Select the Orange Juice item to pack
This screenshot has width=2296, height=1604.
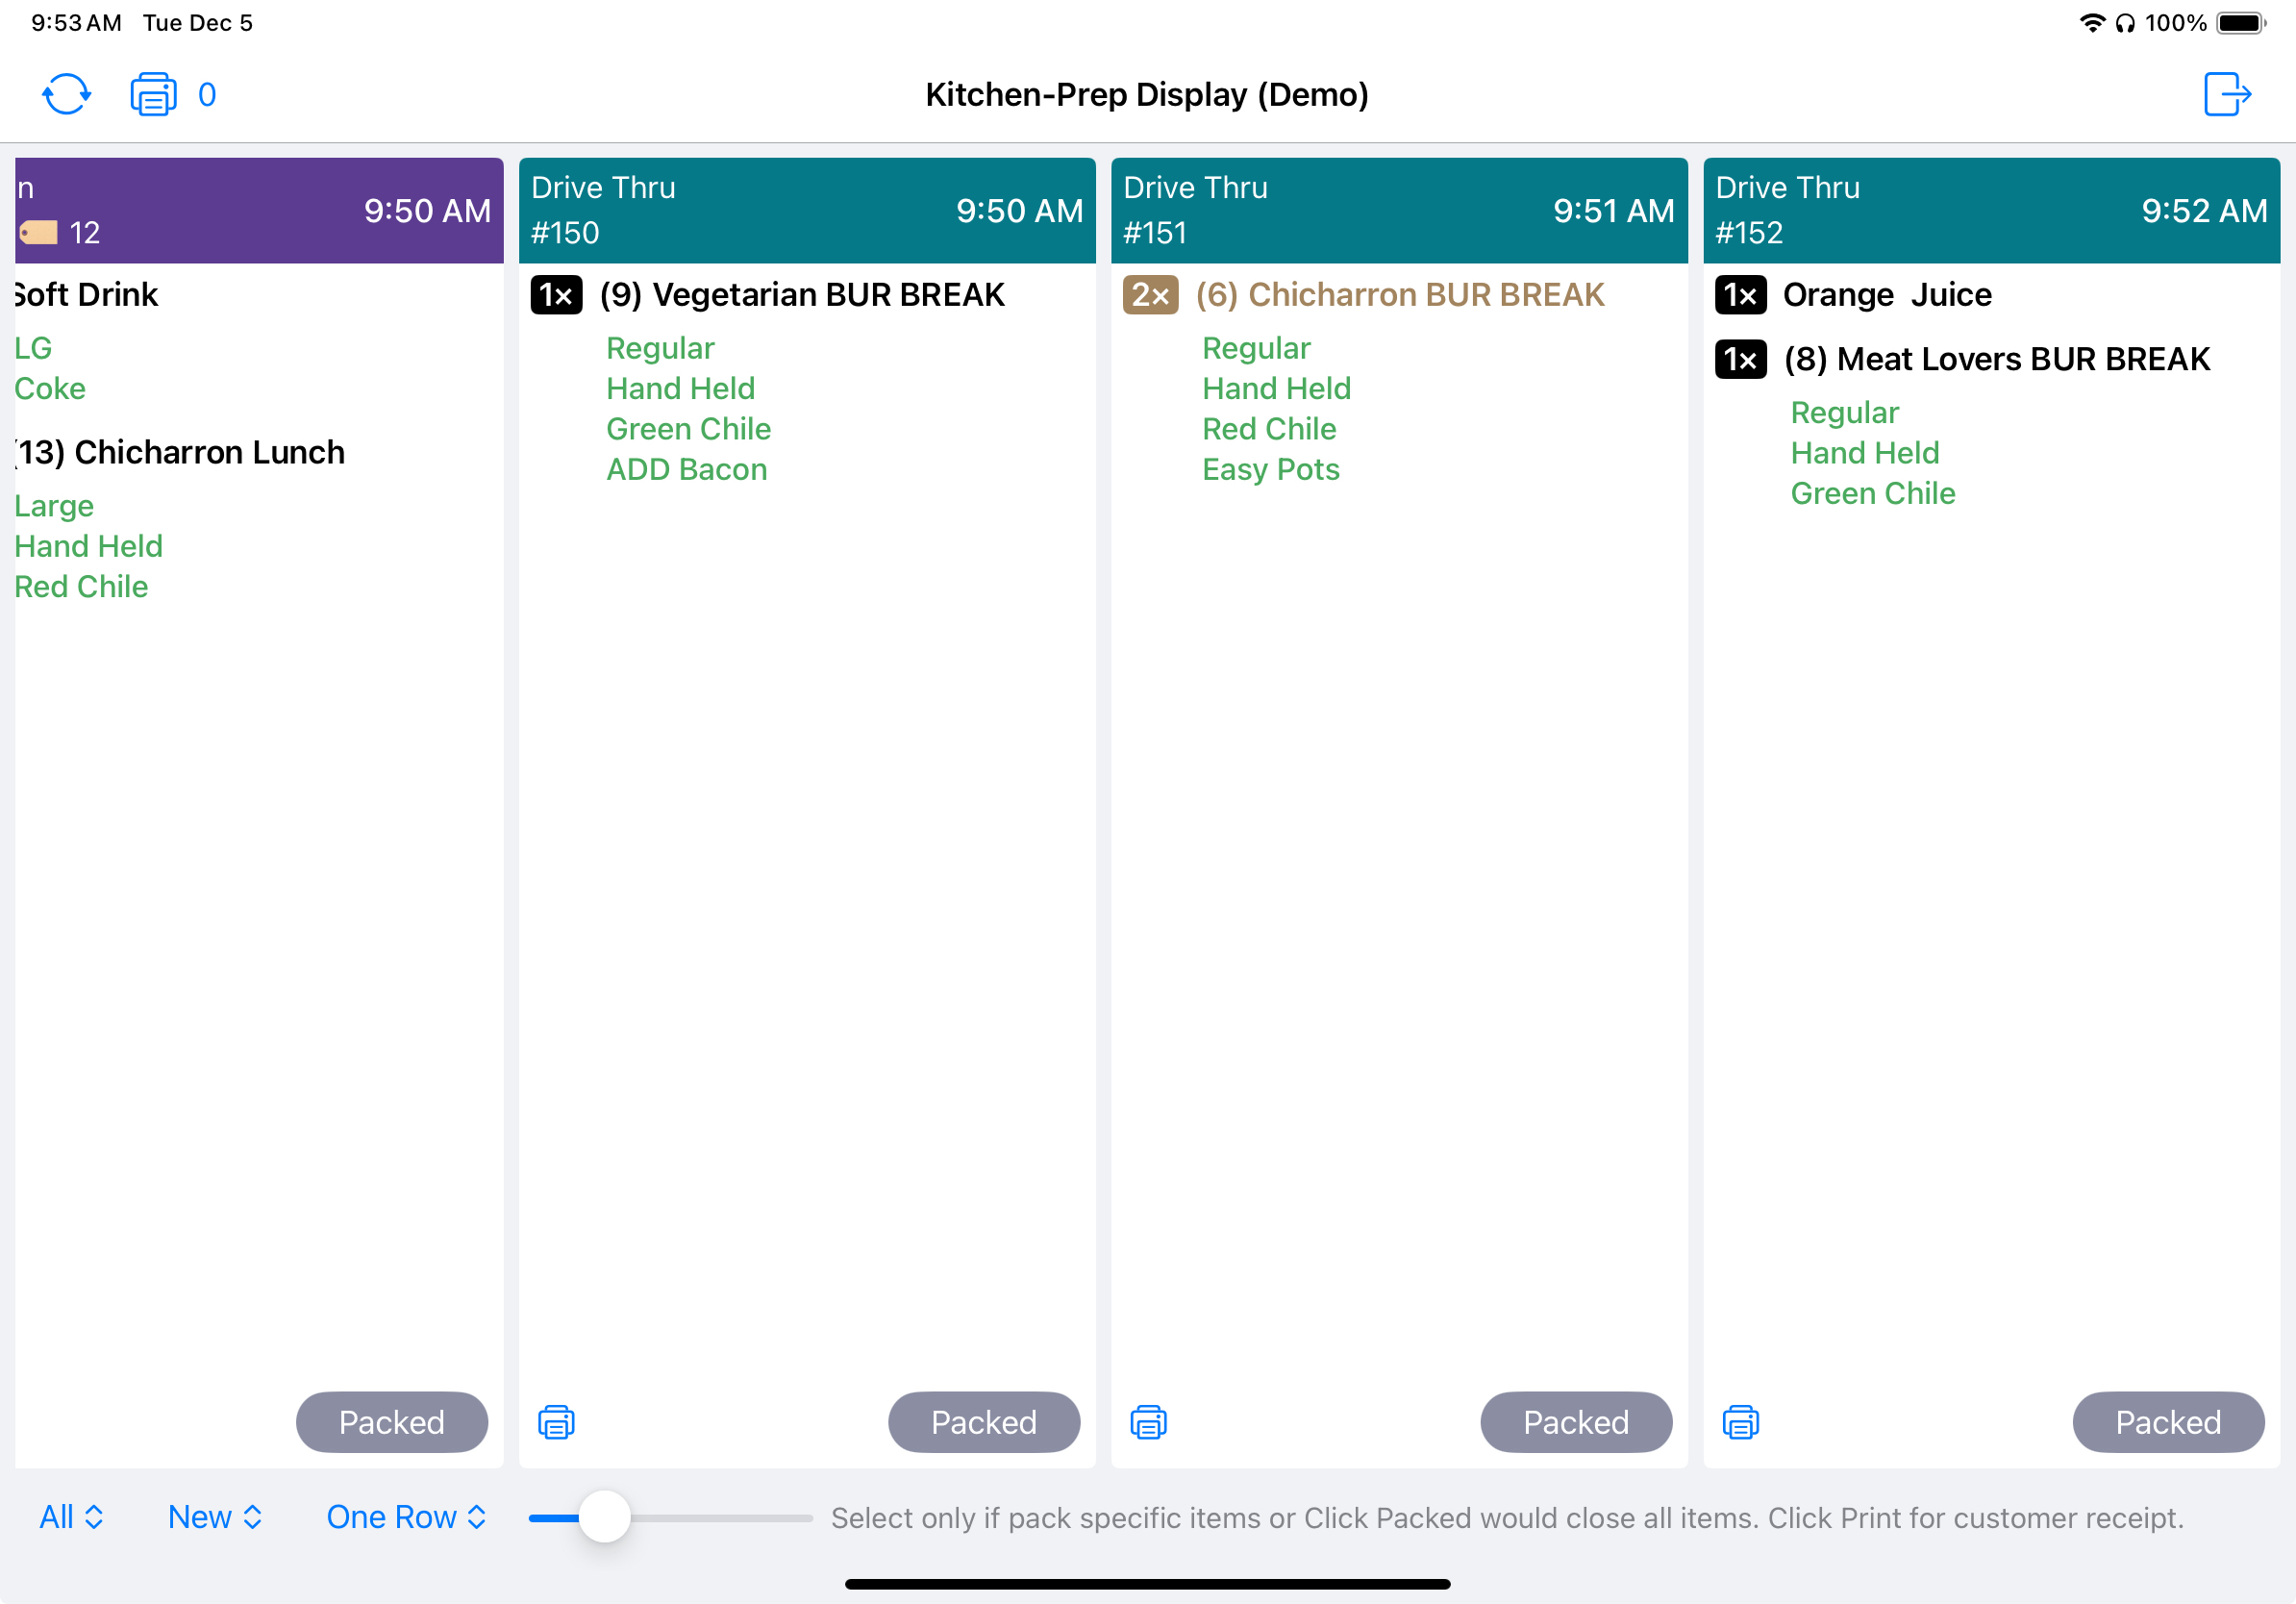[x=1886, y=295]
